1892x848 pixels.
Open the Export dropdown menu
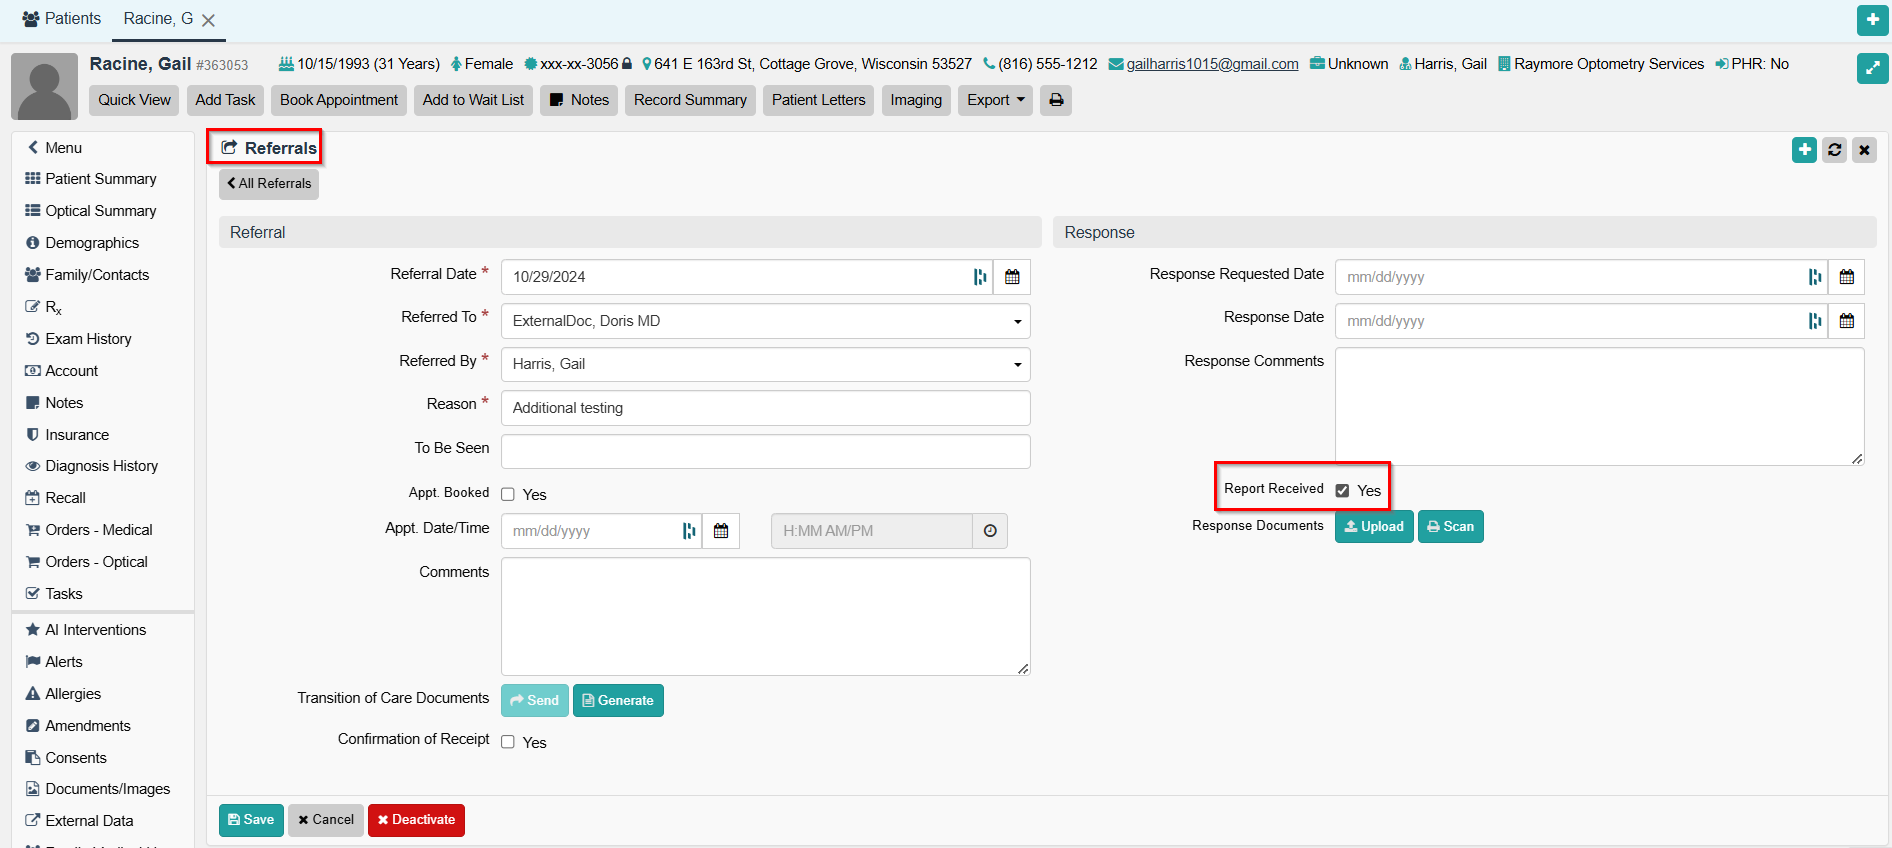coord(995,100)
